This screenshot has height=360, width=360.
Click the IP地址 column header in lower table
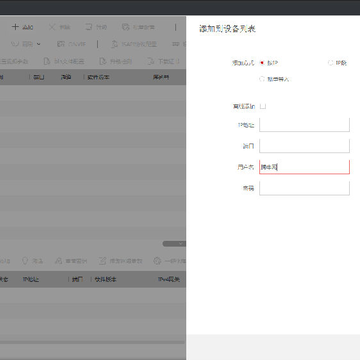pos(31,279)
